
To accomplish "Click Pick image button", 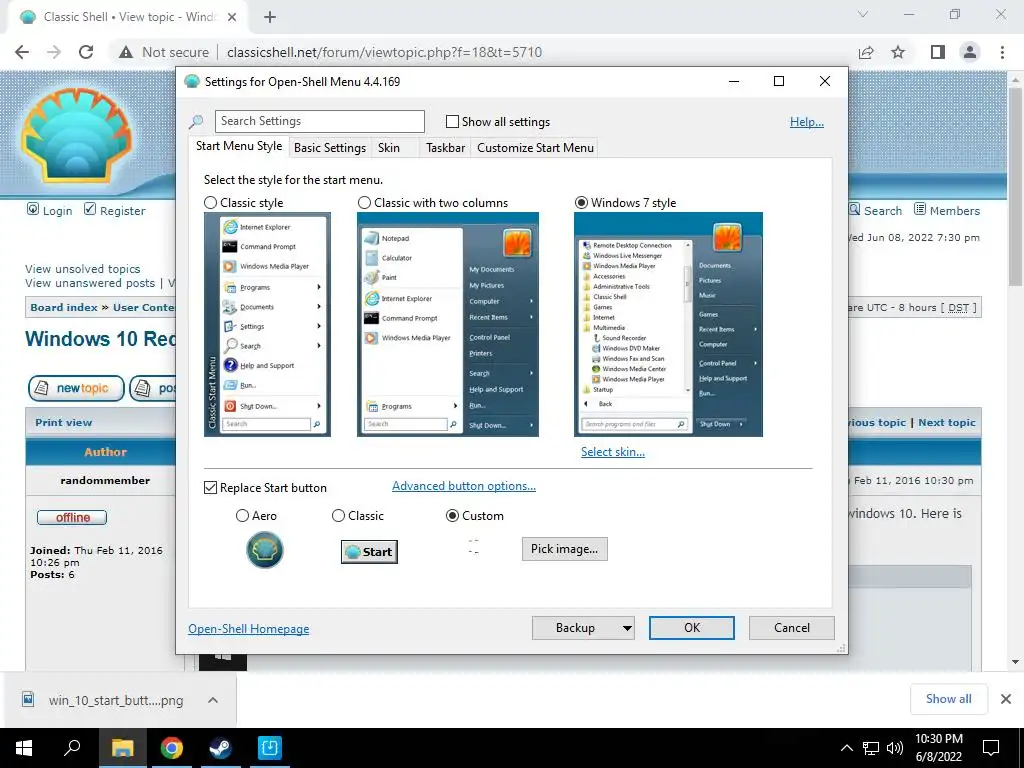I will pos(564,549).
